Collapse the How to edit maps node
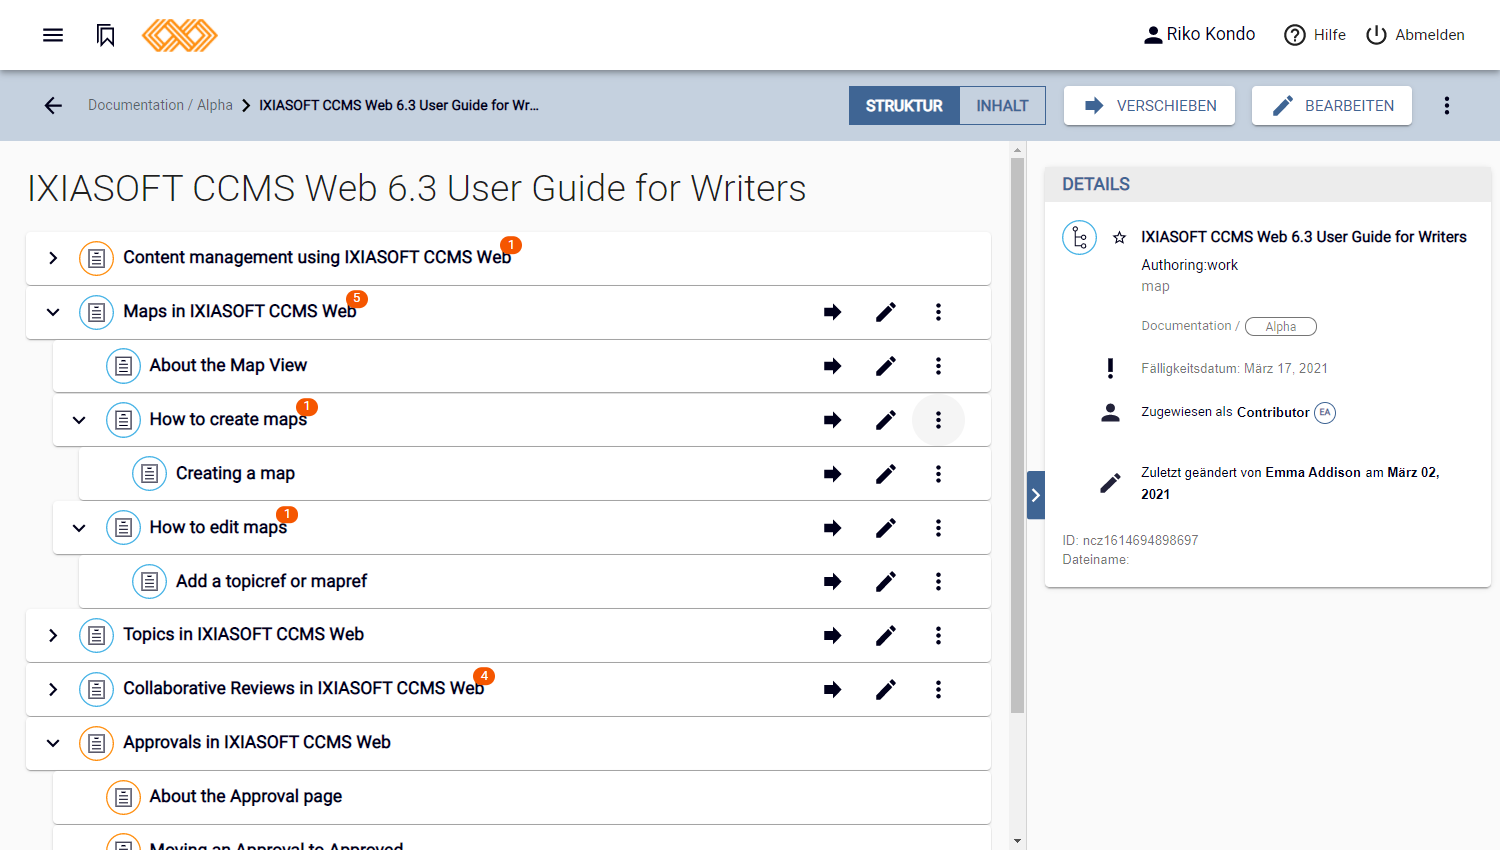This screenshot has height=850, width=1500. pos(79,528)
